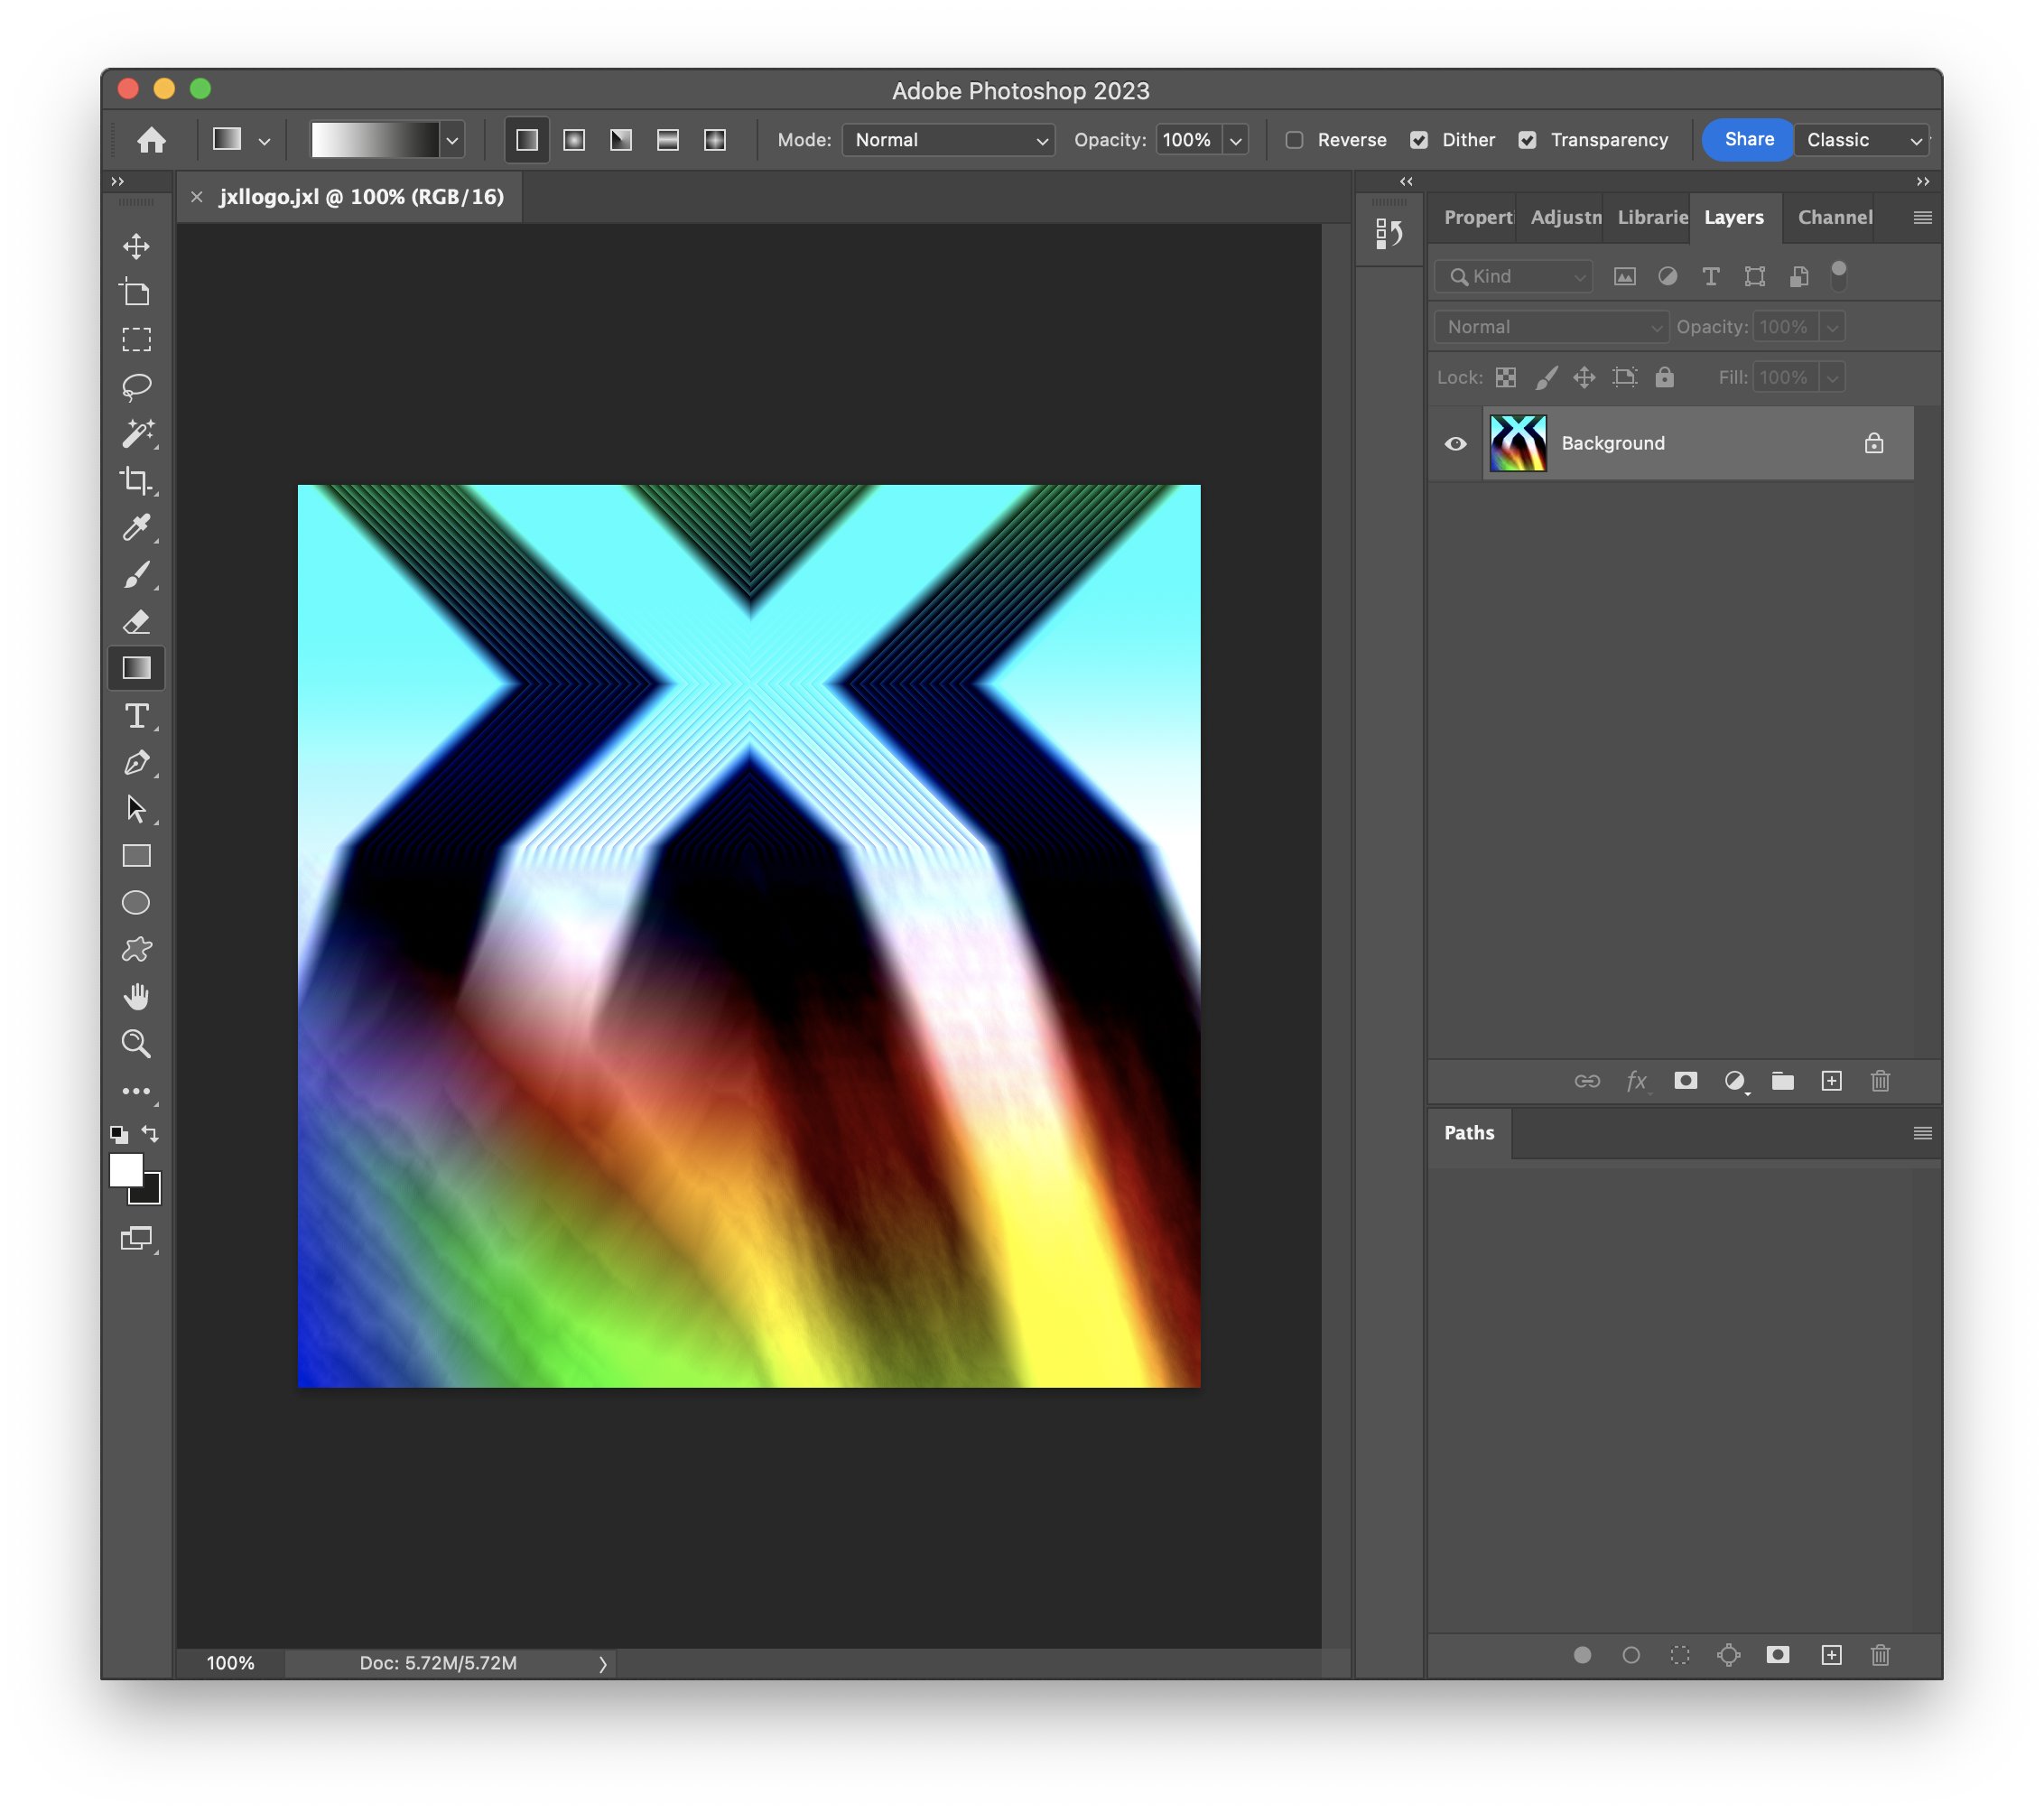Select the Lasso tool

point(137,386)
